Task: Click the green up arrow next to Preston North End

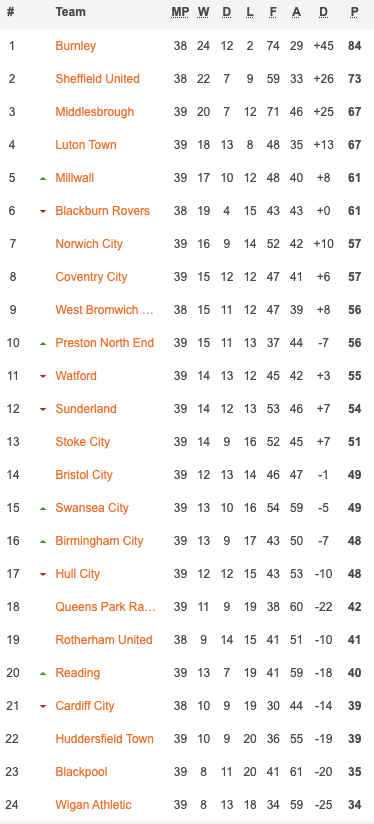Action: (43, 344)
